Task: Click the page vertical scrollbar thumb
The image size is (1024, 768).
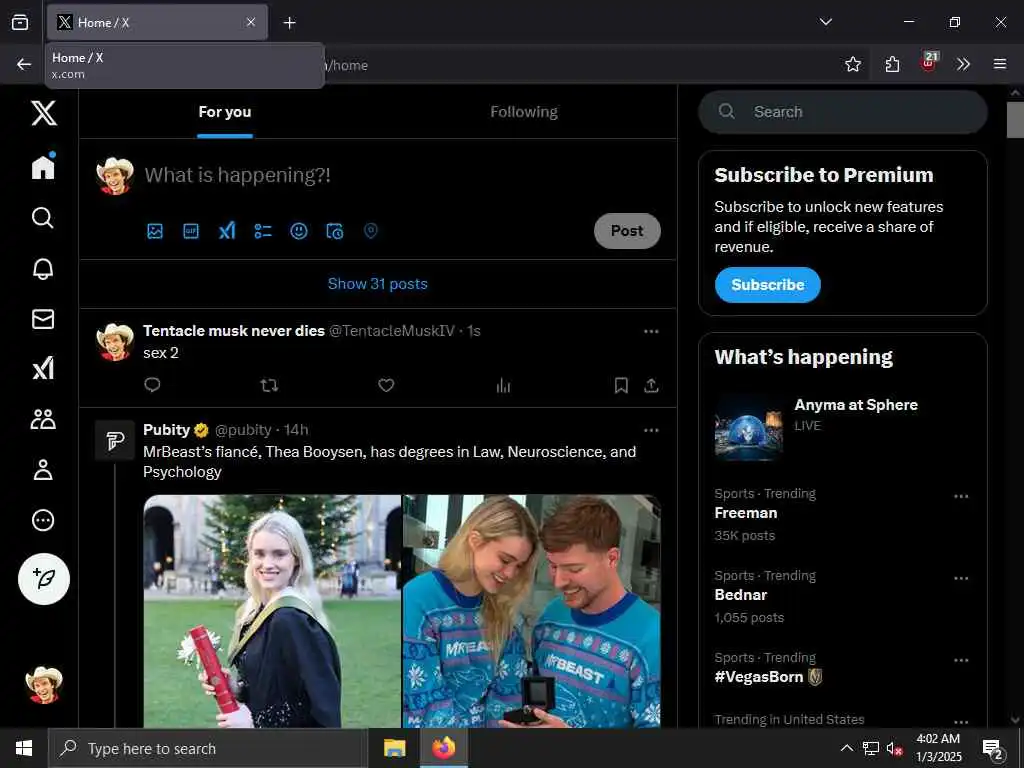Action: tap(1015, 120)
